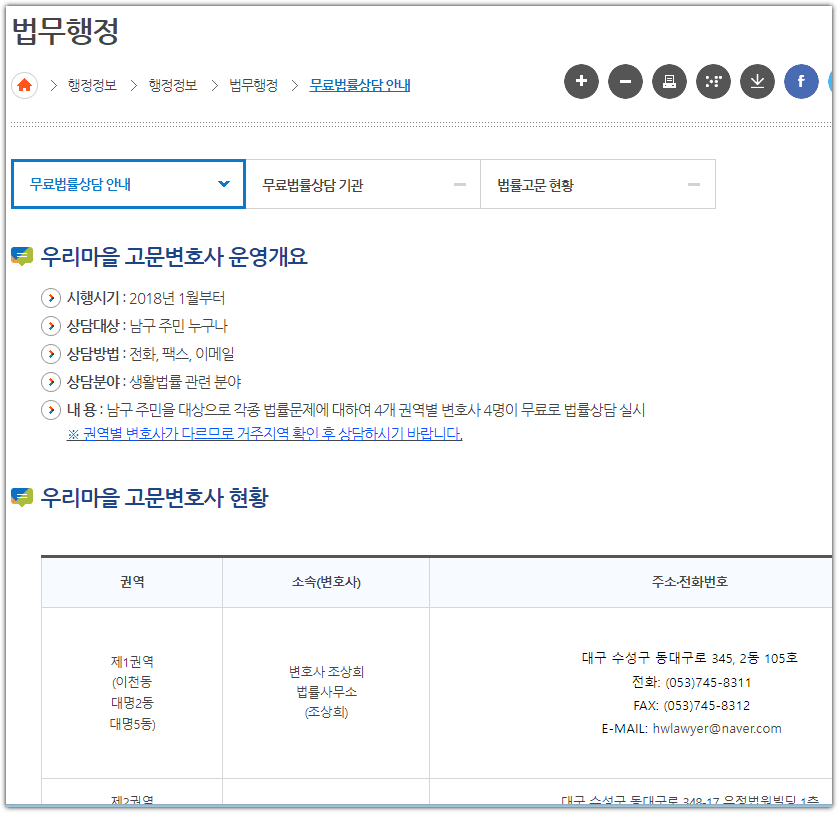Image resolution: width=838 pixels, height=813 pixels.
Task: Click the speech-bubble icon beside 운영개요 heading
Action: pos(23,256)
